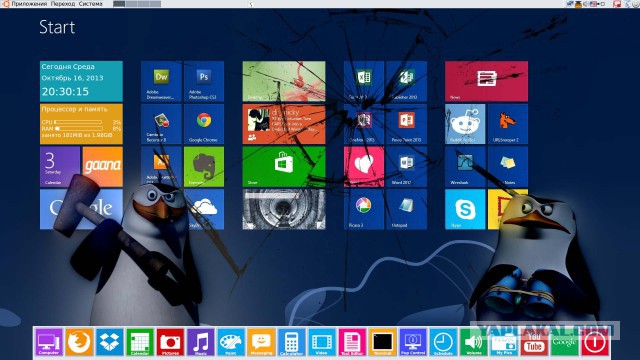
Task: Open the SkyDrive cloud tile
Action: coord(205,209)
